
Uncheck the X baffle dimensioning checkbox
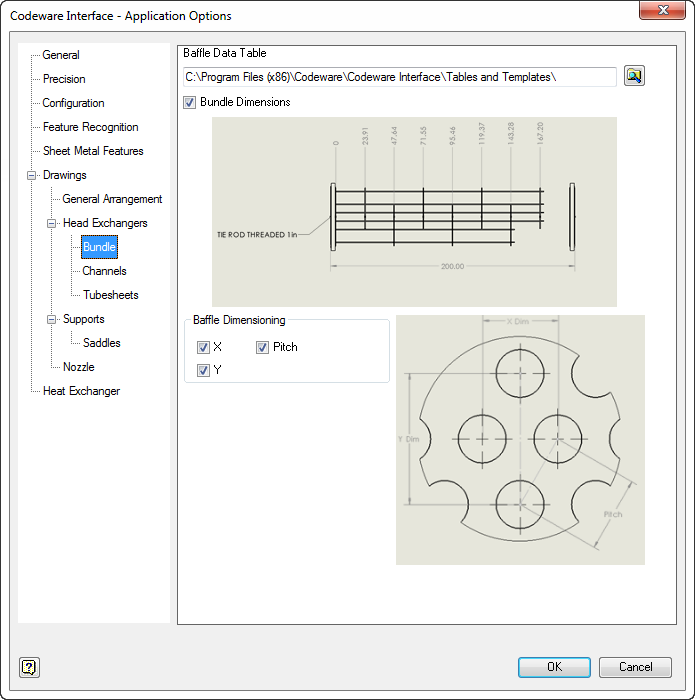pos(203,347)
